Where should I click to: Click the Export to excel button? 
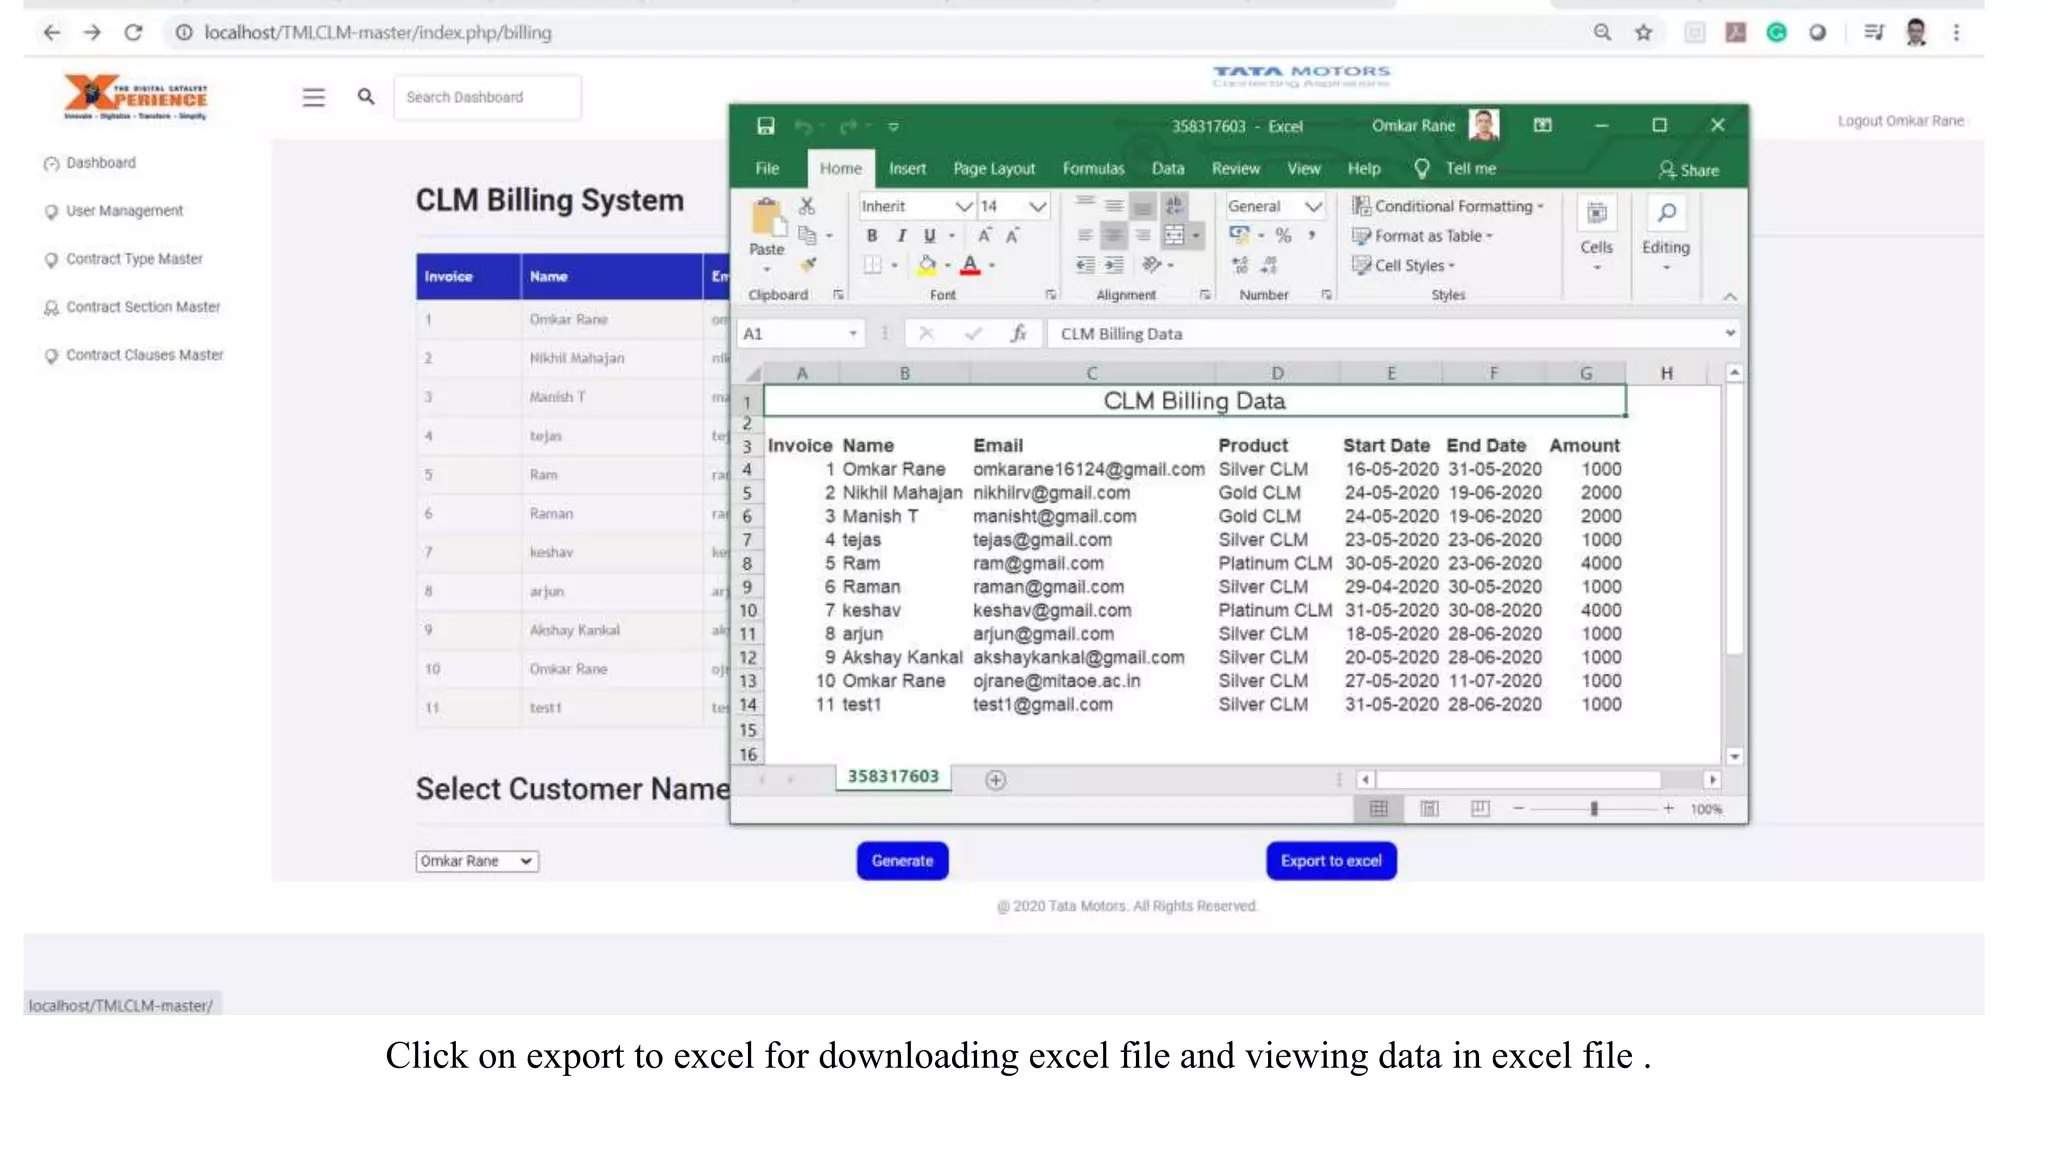pos(1331,861)
